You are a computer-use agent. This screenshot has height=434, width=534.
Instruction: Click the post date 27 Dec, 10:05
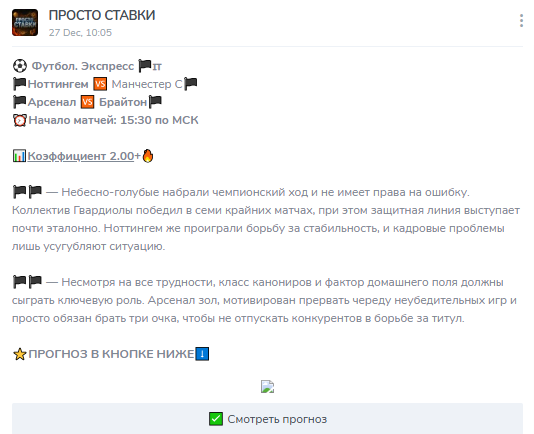[x=80, y=33]
